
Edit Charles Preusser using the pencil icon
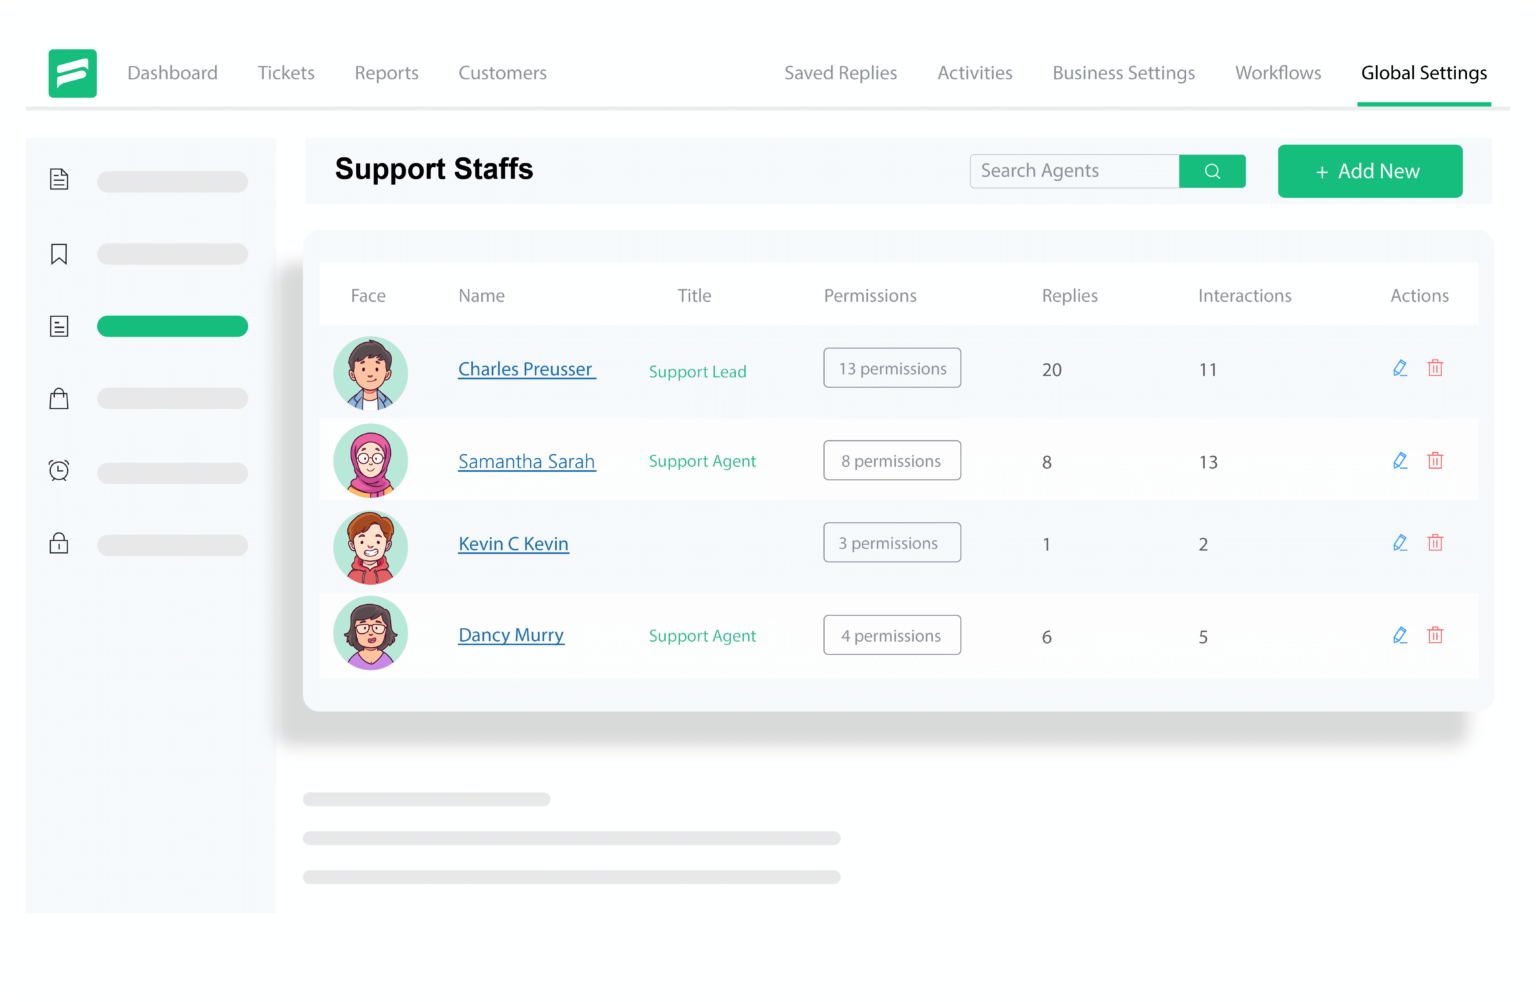click(1399, 368)
